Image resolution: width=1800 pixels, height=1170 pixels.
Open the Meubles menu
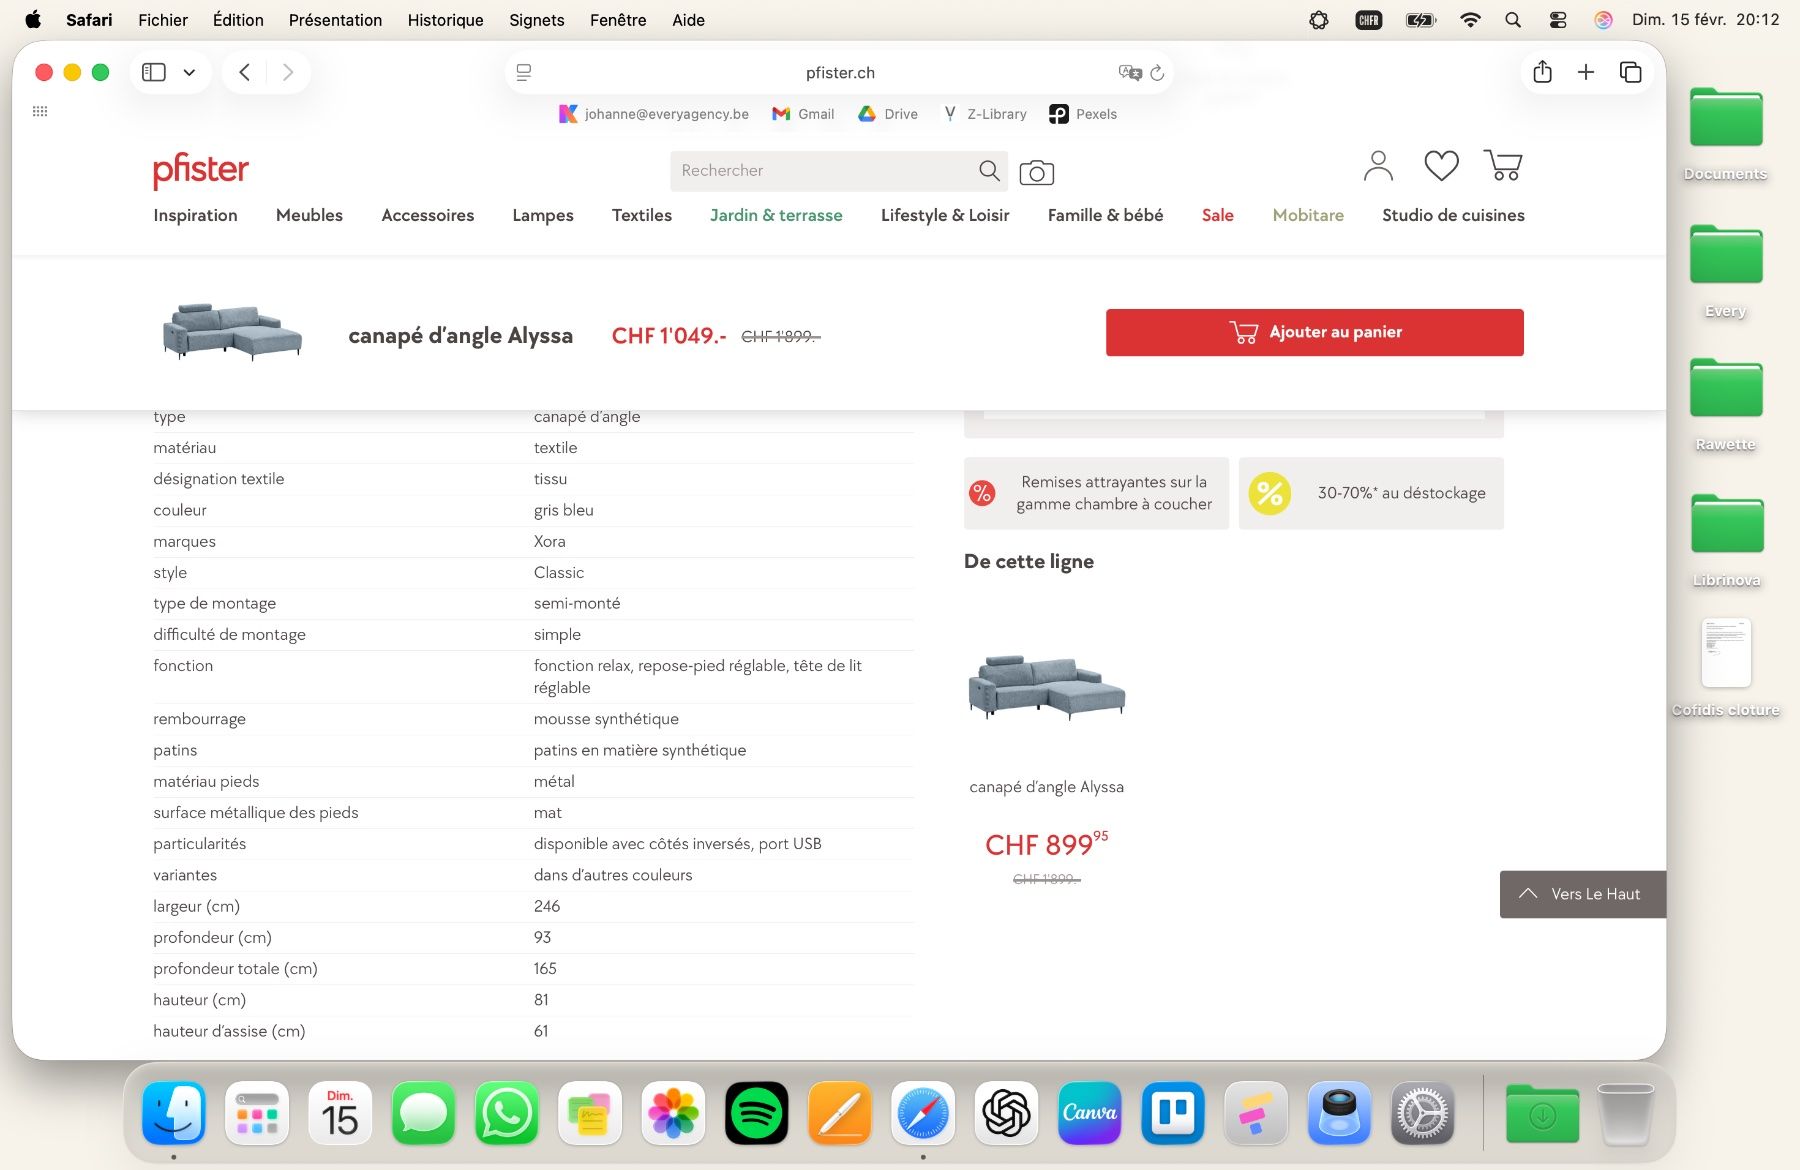309,215
